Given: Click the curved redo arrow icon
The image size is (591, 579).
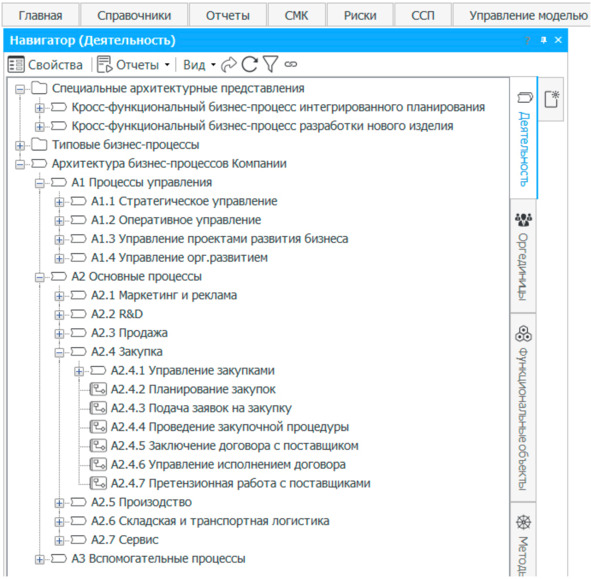Looking at the screenshot, I should (x=229, y=64).
